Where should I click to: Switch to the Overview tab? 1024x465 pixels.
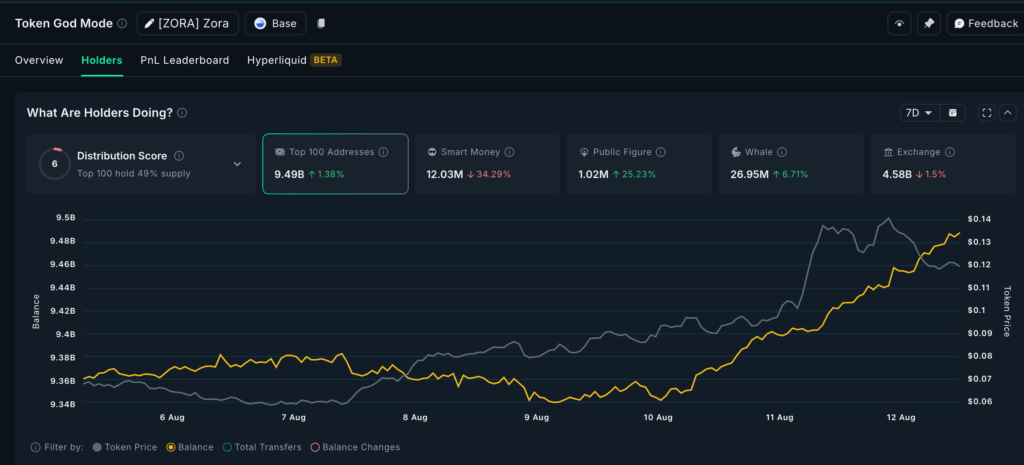[39, 60]
